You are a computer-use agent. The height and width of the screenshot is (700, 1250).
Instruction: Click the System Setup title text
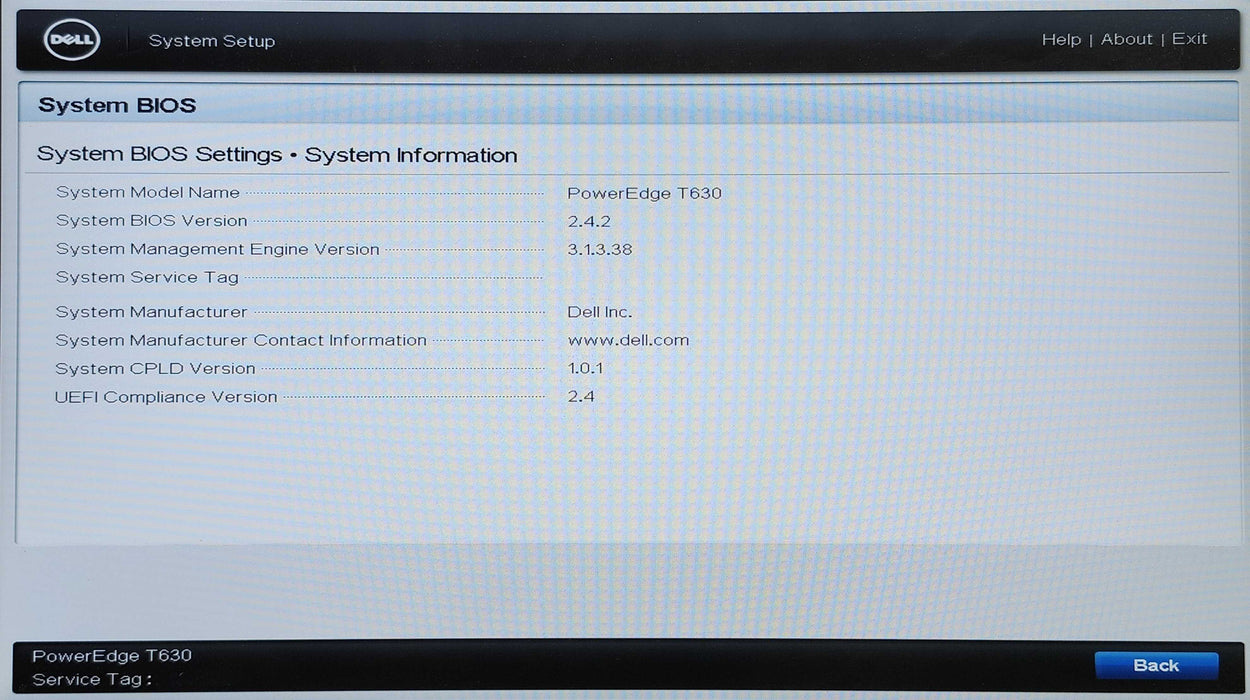point(212,41)
